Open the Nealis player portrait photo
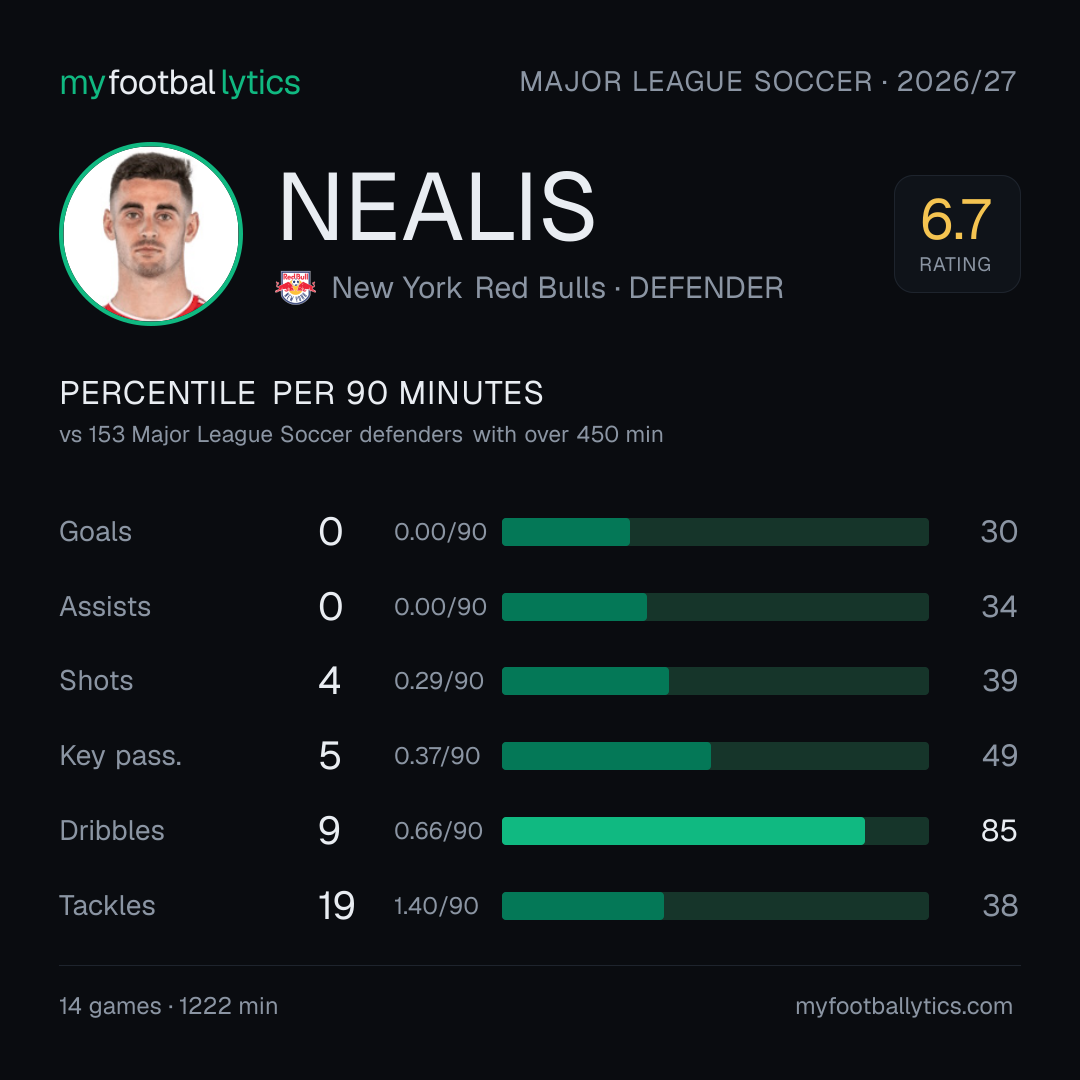 point(151,234)
